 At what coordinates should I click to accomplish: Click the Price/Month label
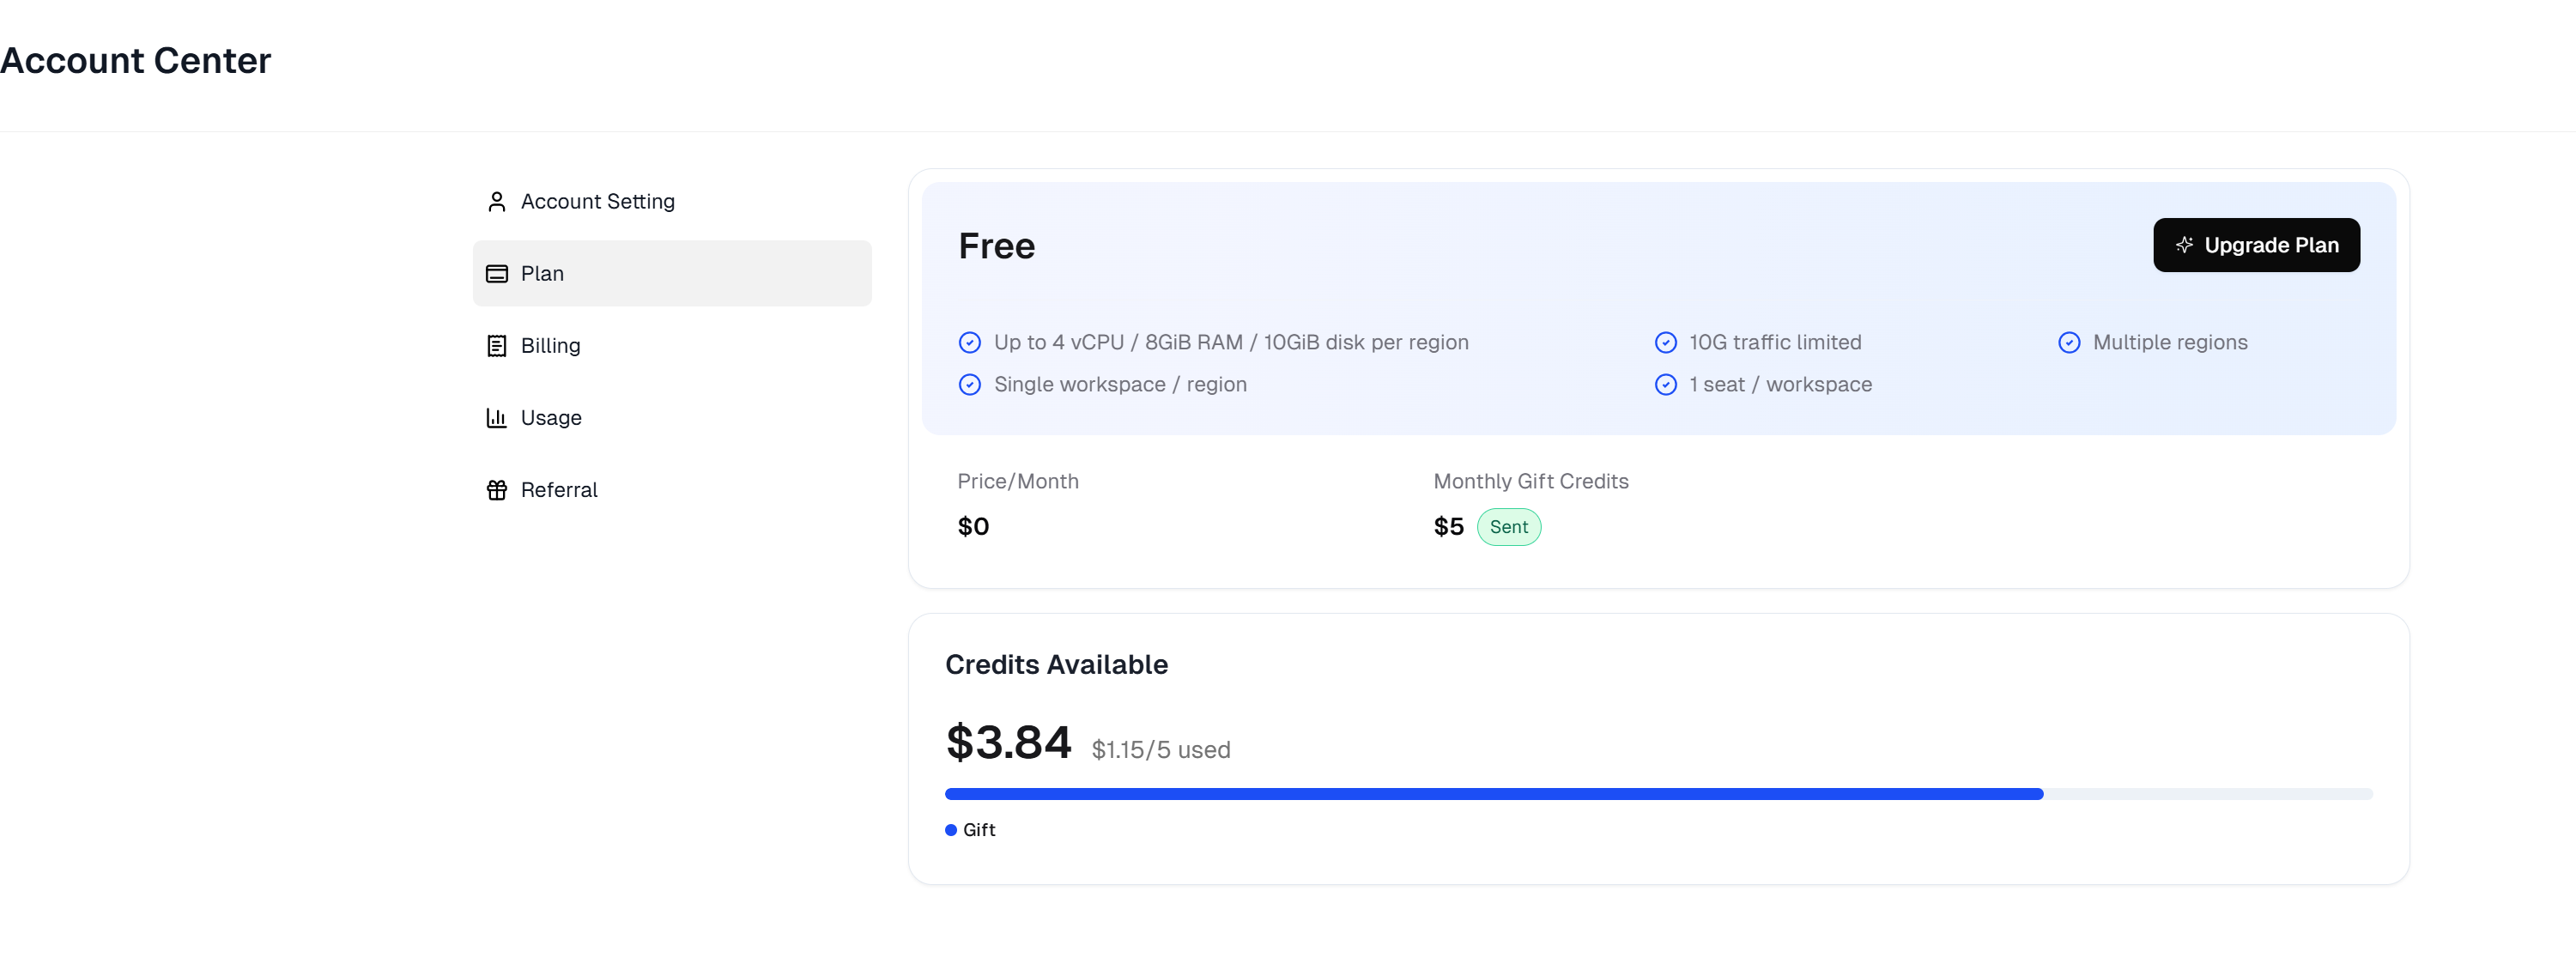[x=1018, y=482]
